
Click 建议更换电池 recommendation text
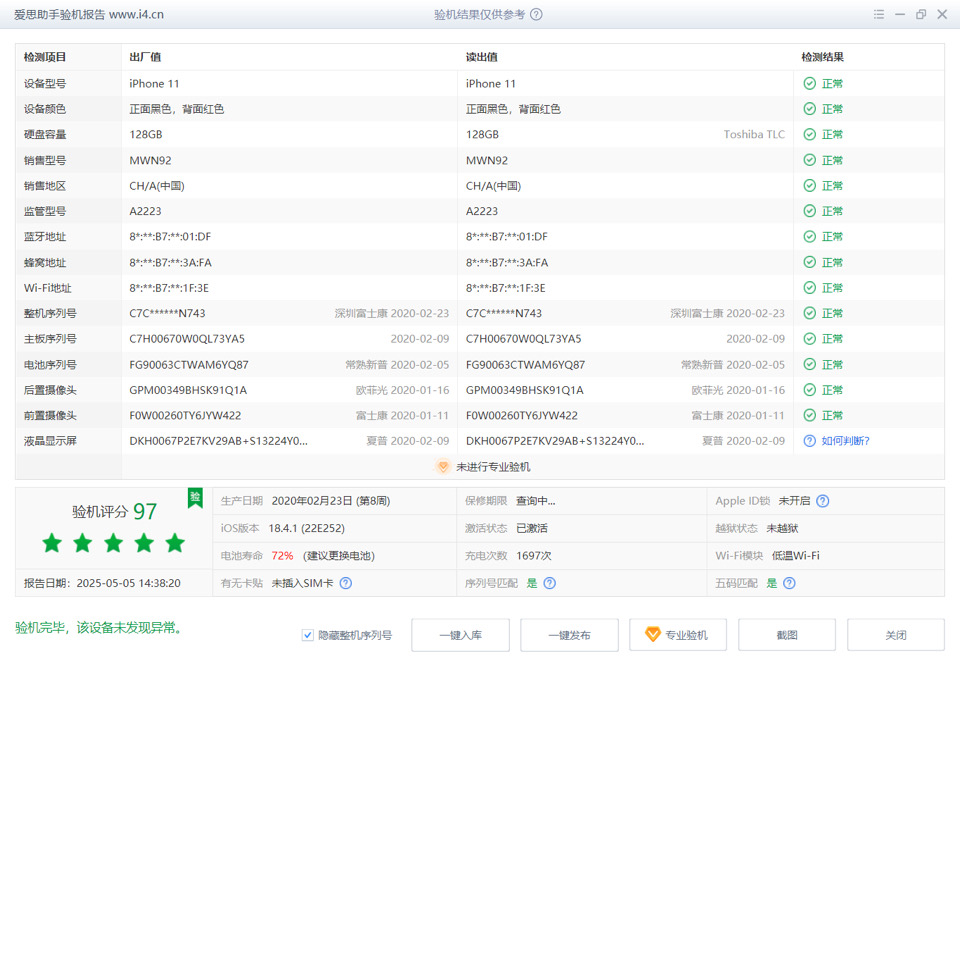click(x=339, y=555)
